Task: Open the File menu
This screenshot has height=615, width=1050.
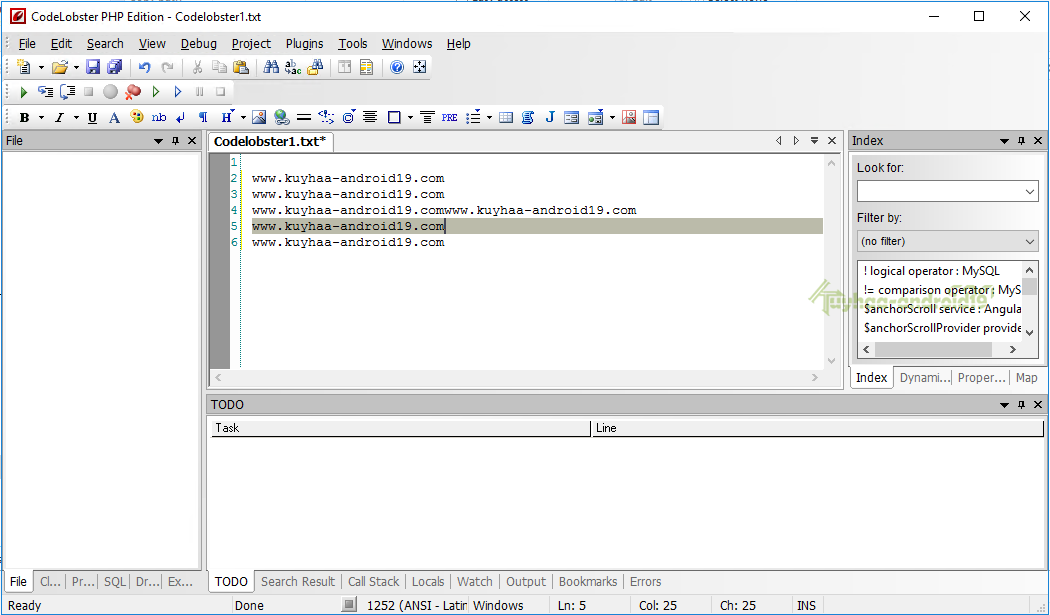Action: click(x=27, y=44)
